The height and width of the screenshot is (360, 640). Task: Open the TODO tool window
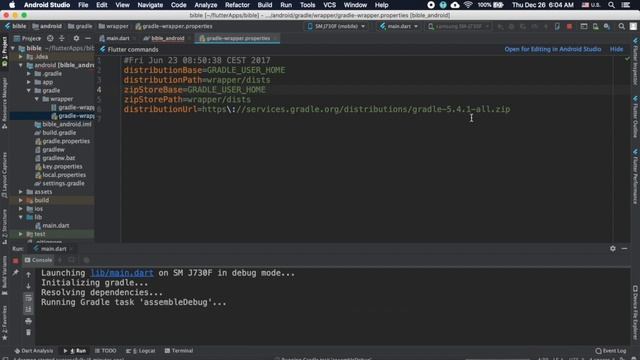click(106, 351)
